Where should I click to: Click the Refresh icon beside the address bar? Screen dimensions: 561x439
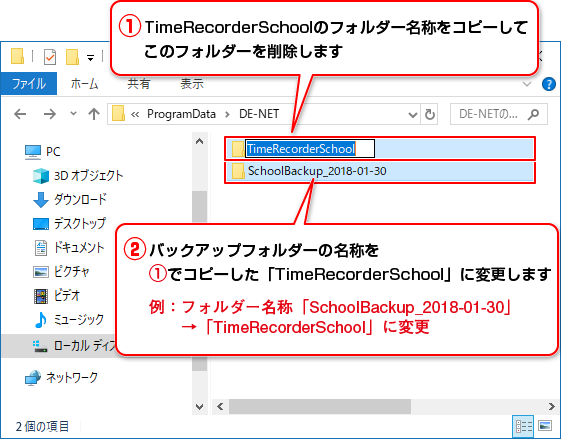click(429, 114)
